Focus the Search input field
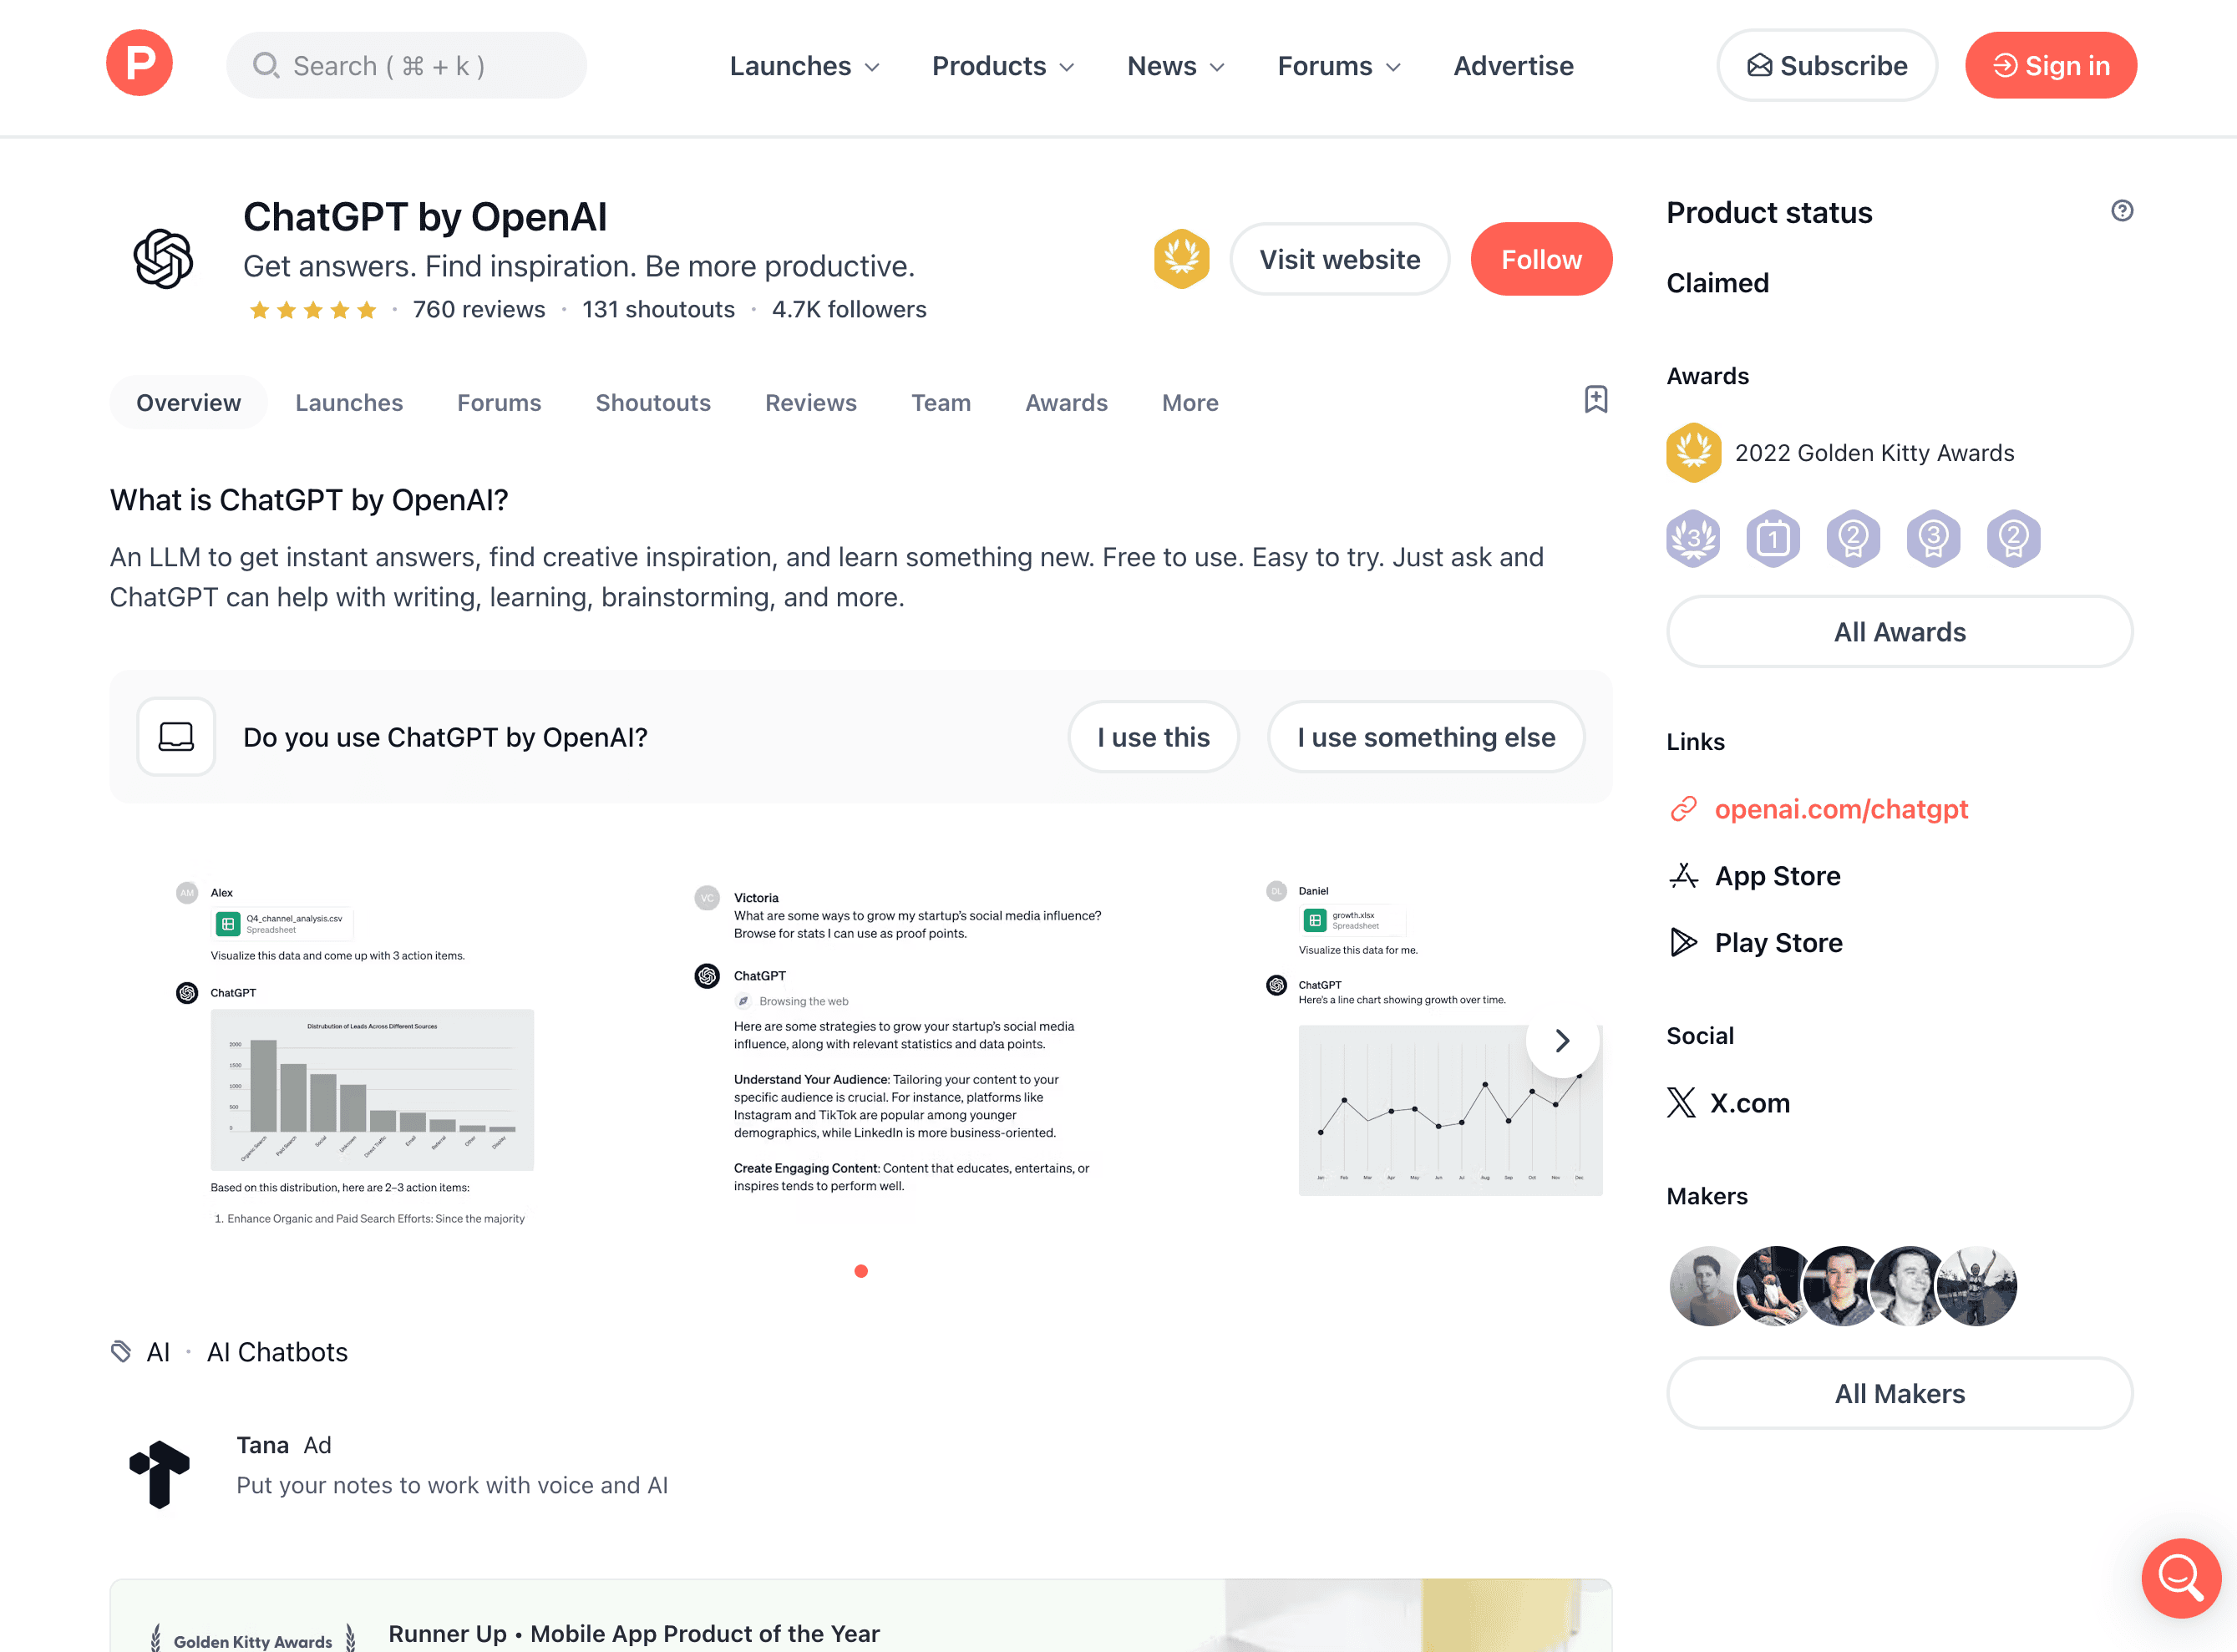Screen dimensions: 2237x1652 click(406, 66)
